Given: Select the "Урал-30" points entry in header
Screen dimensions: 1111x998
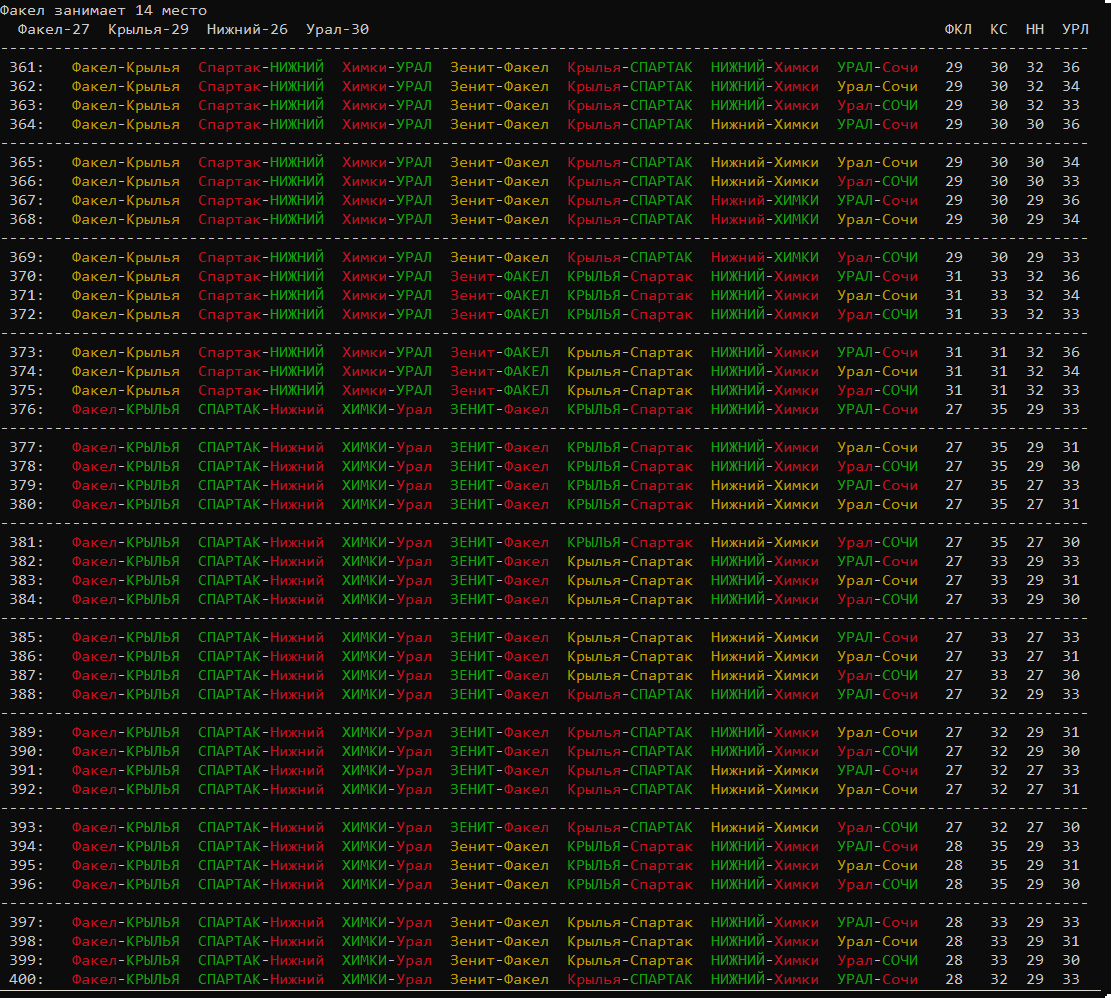Looking at the screenshot, I should [337, 30].
